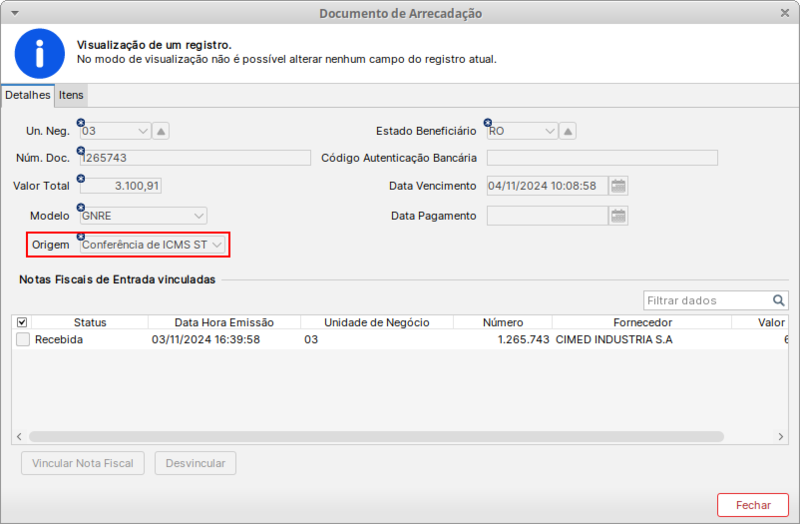Click the search magnifier in Filtrar dados
The image size is (800, 524).
pos(779,300)
